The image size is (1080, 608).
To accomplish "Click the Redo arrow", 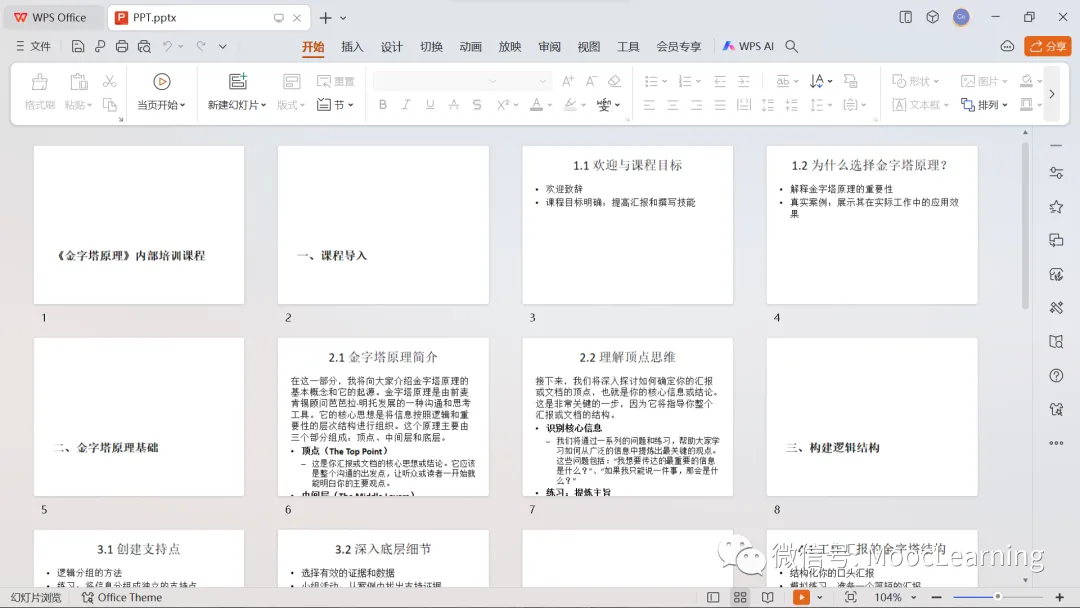I will (200, 46).
